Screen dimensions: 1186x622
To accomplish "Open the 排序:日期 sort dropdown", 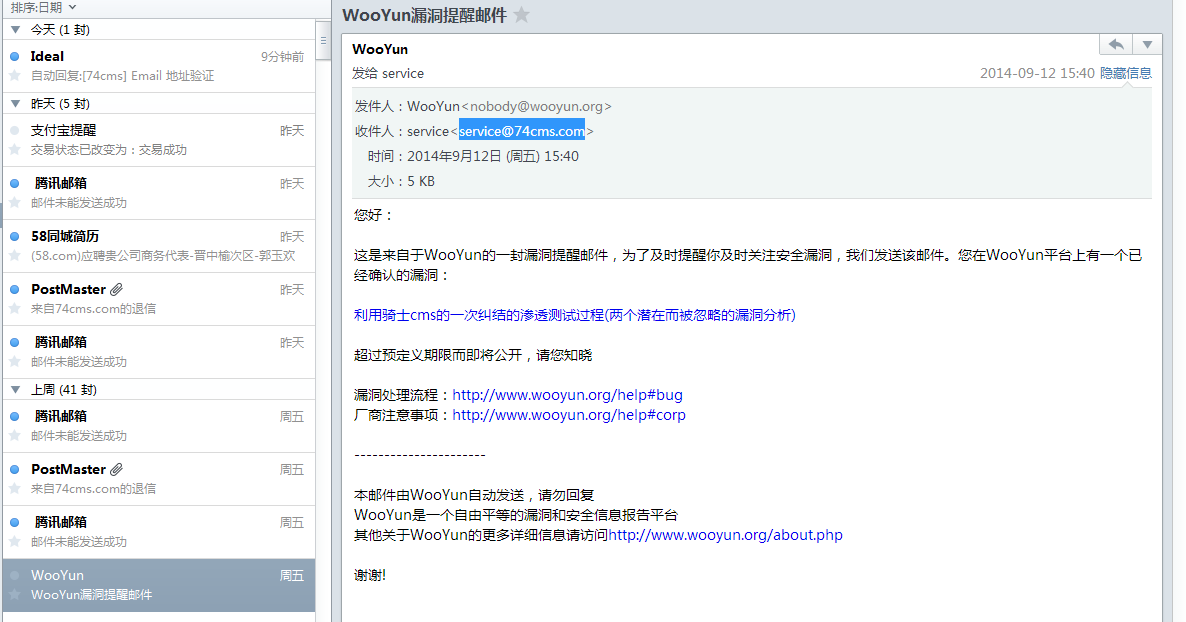I will (44, 8).
